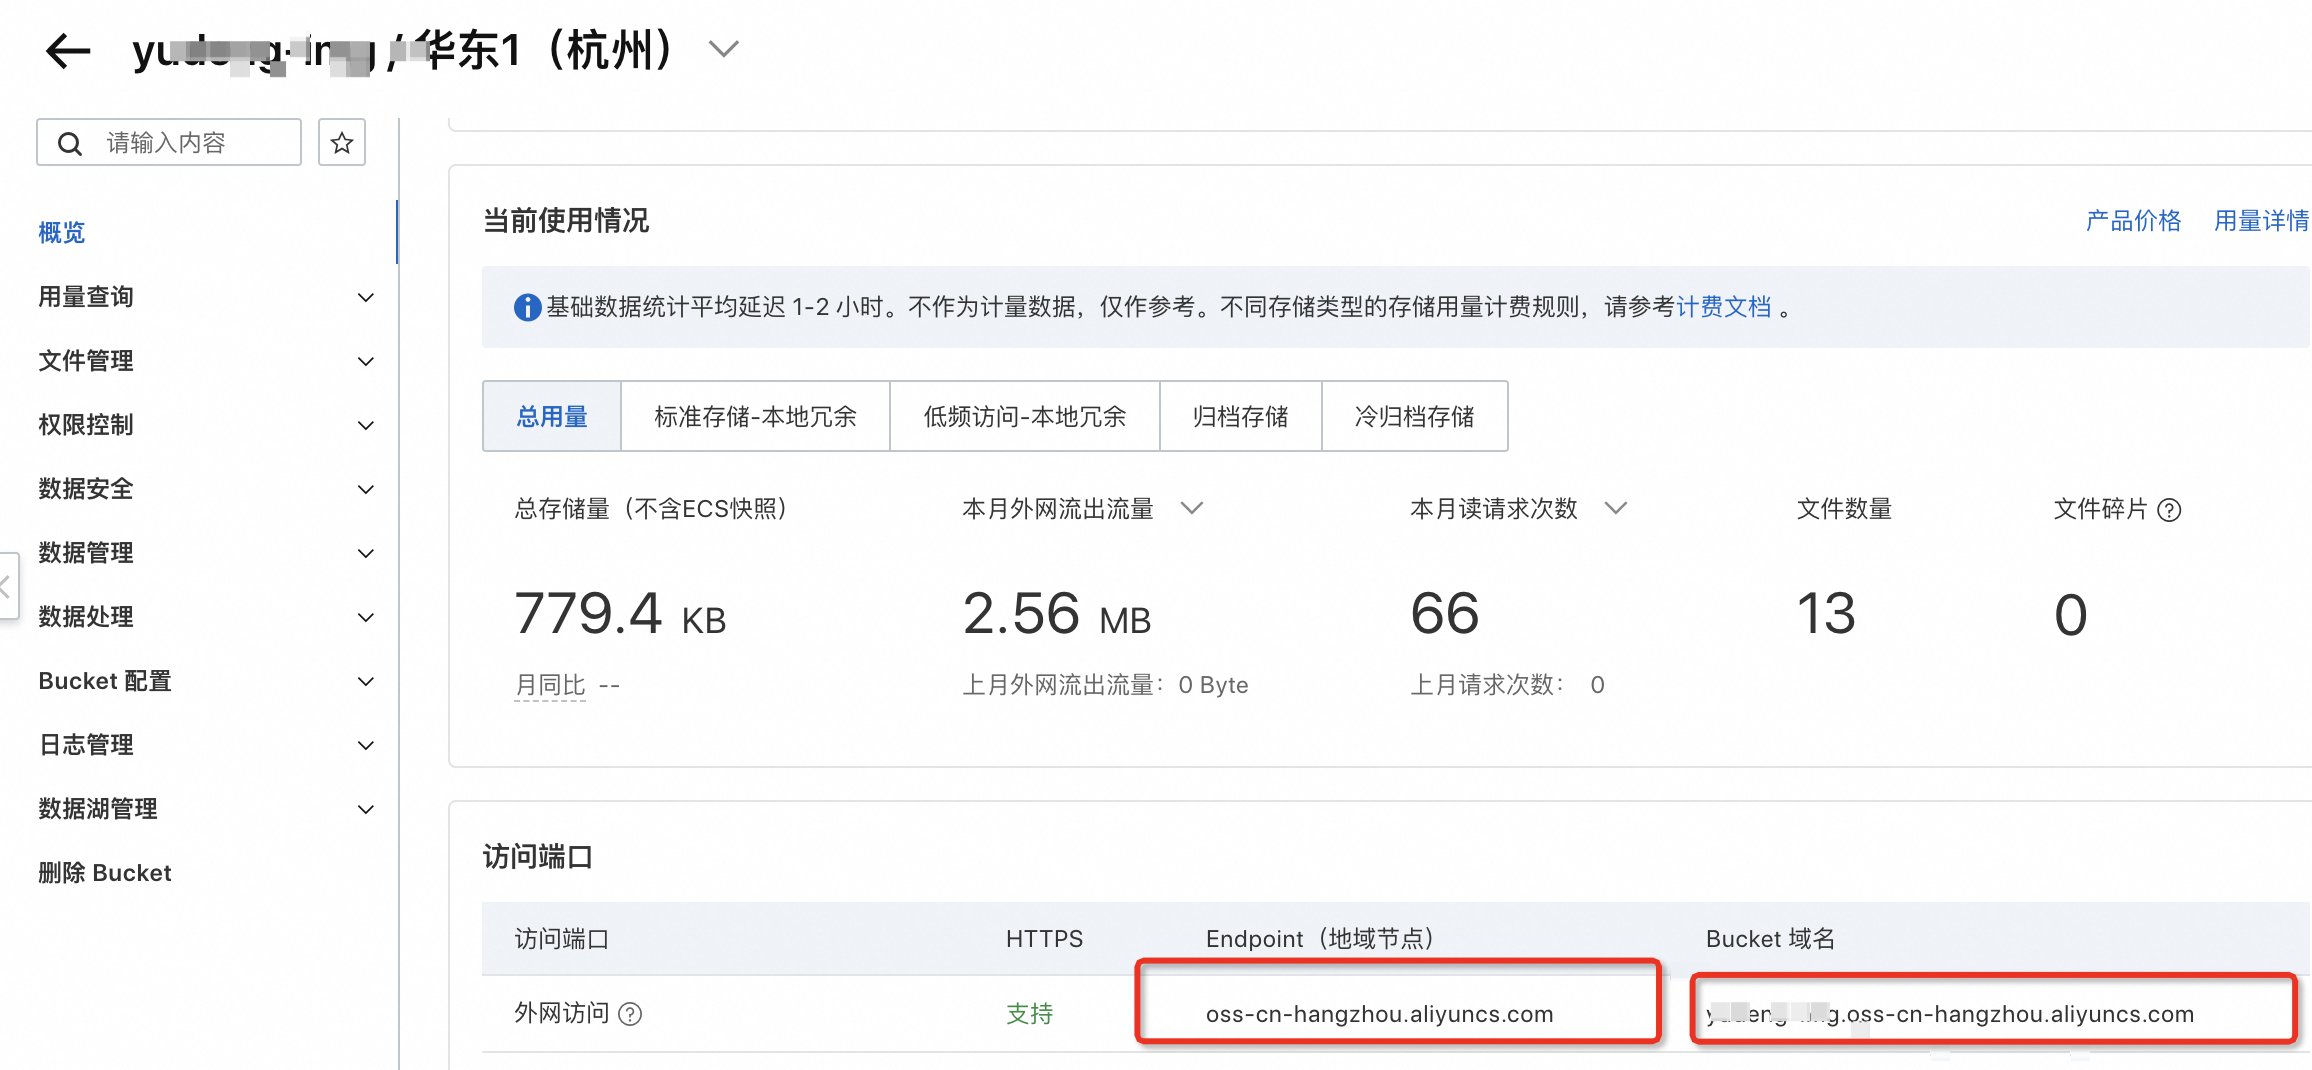Focus the 请输入内容 search field
The image size is (2312, 1070).
pyautogui.click(x=169, y=142)
